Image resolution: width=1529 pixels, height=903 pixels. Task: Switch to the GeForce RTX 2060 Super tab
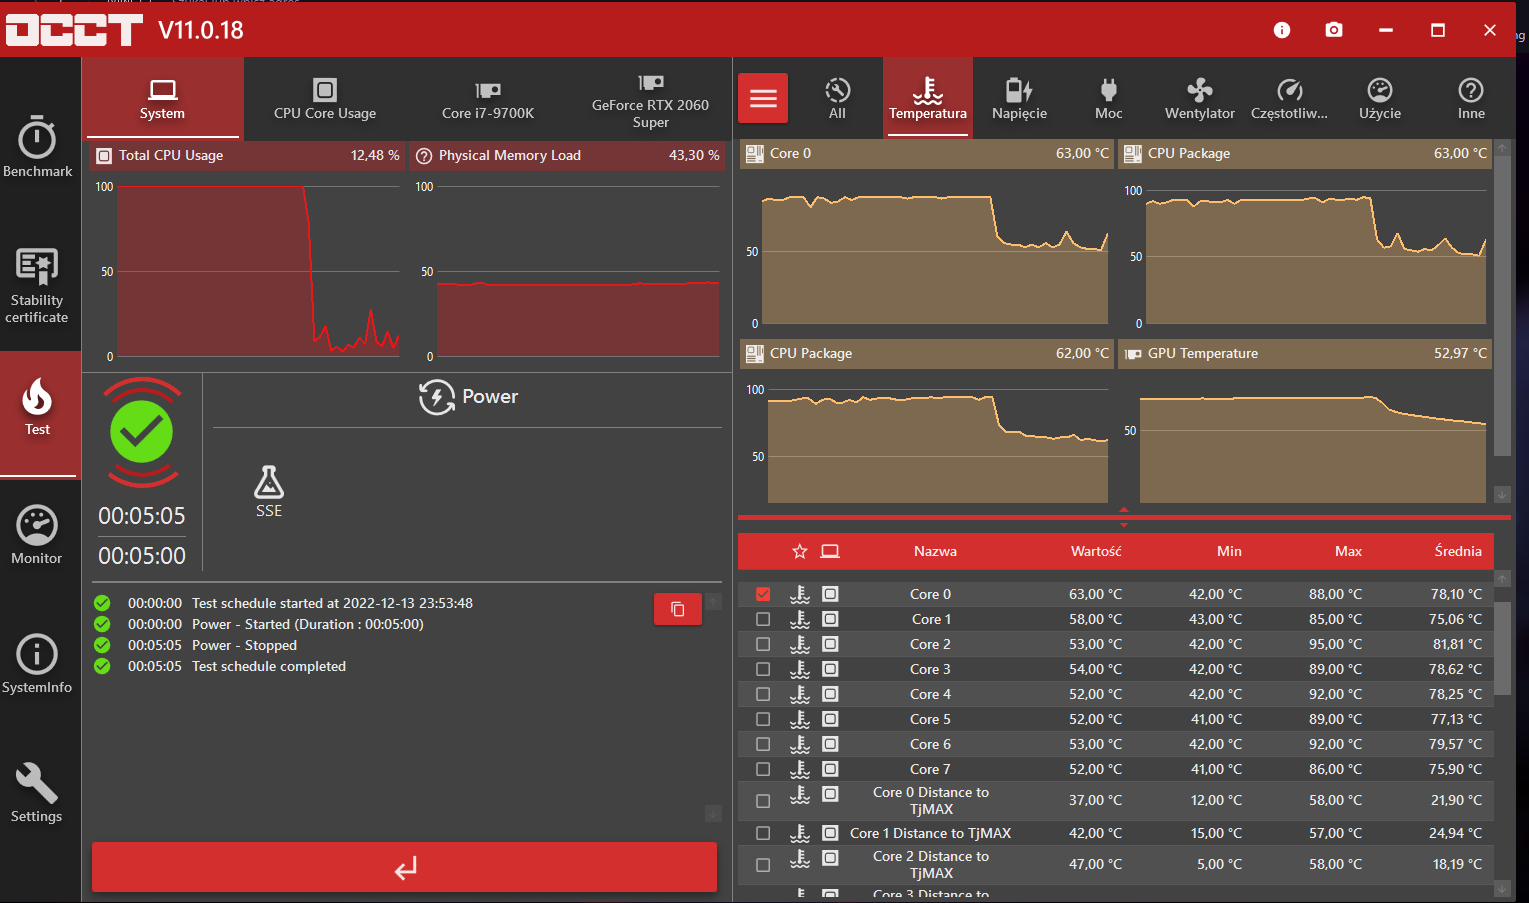[x=650, y=98]
